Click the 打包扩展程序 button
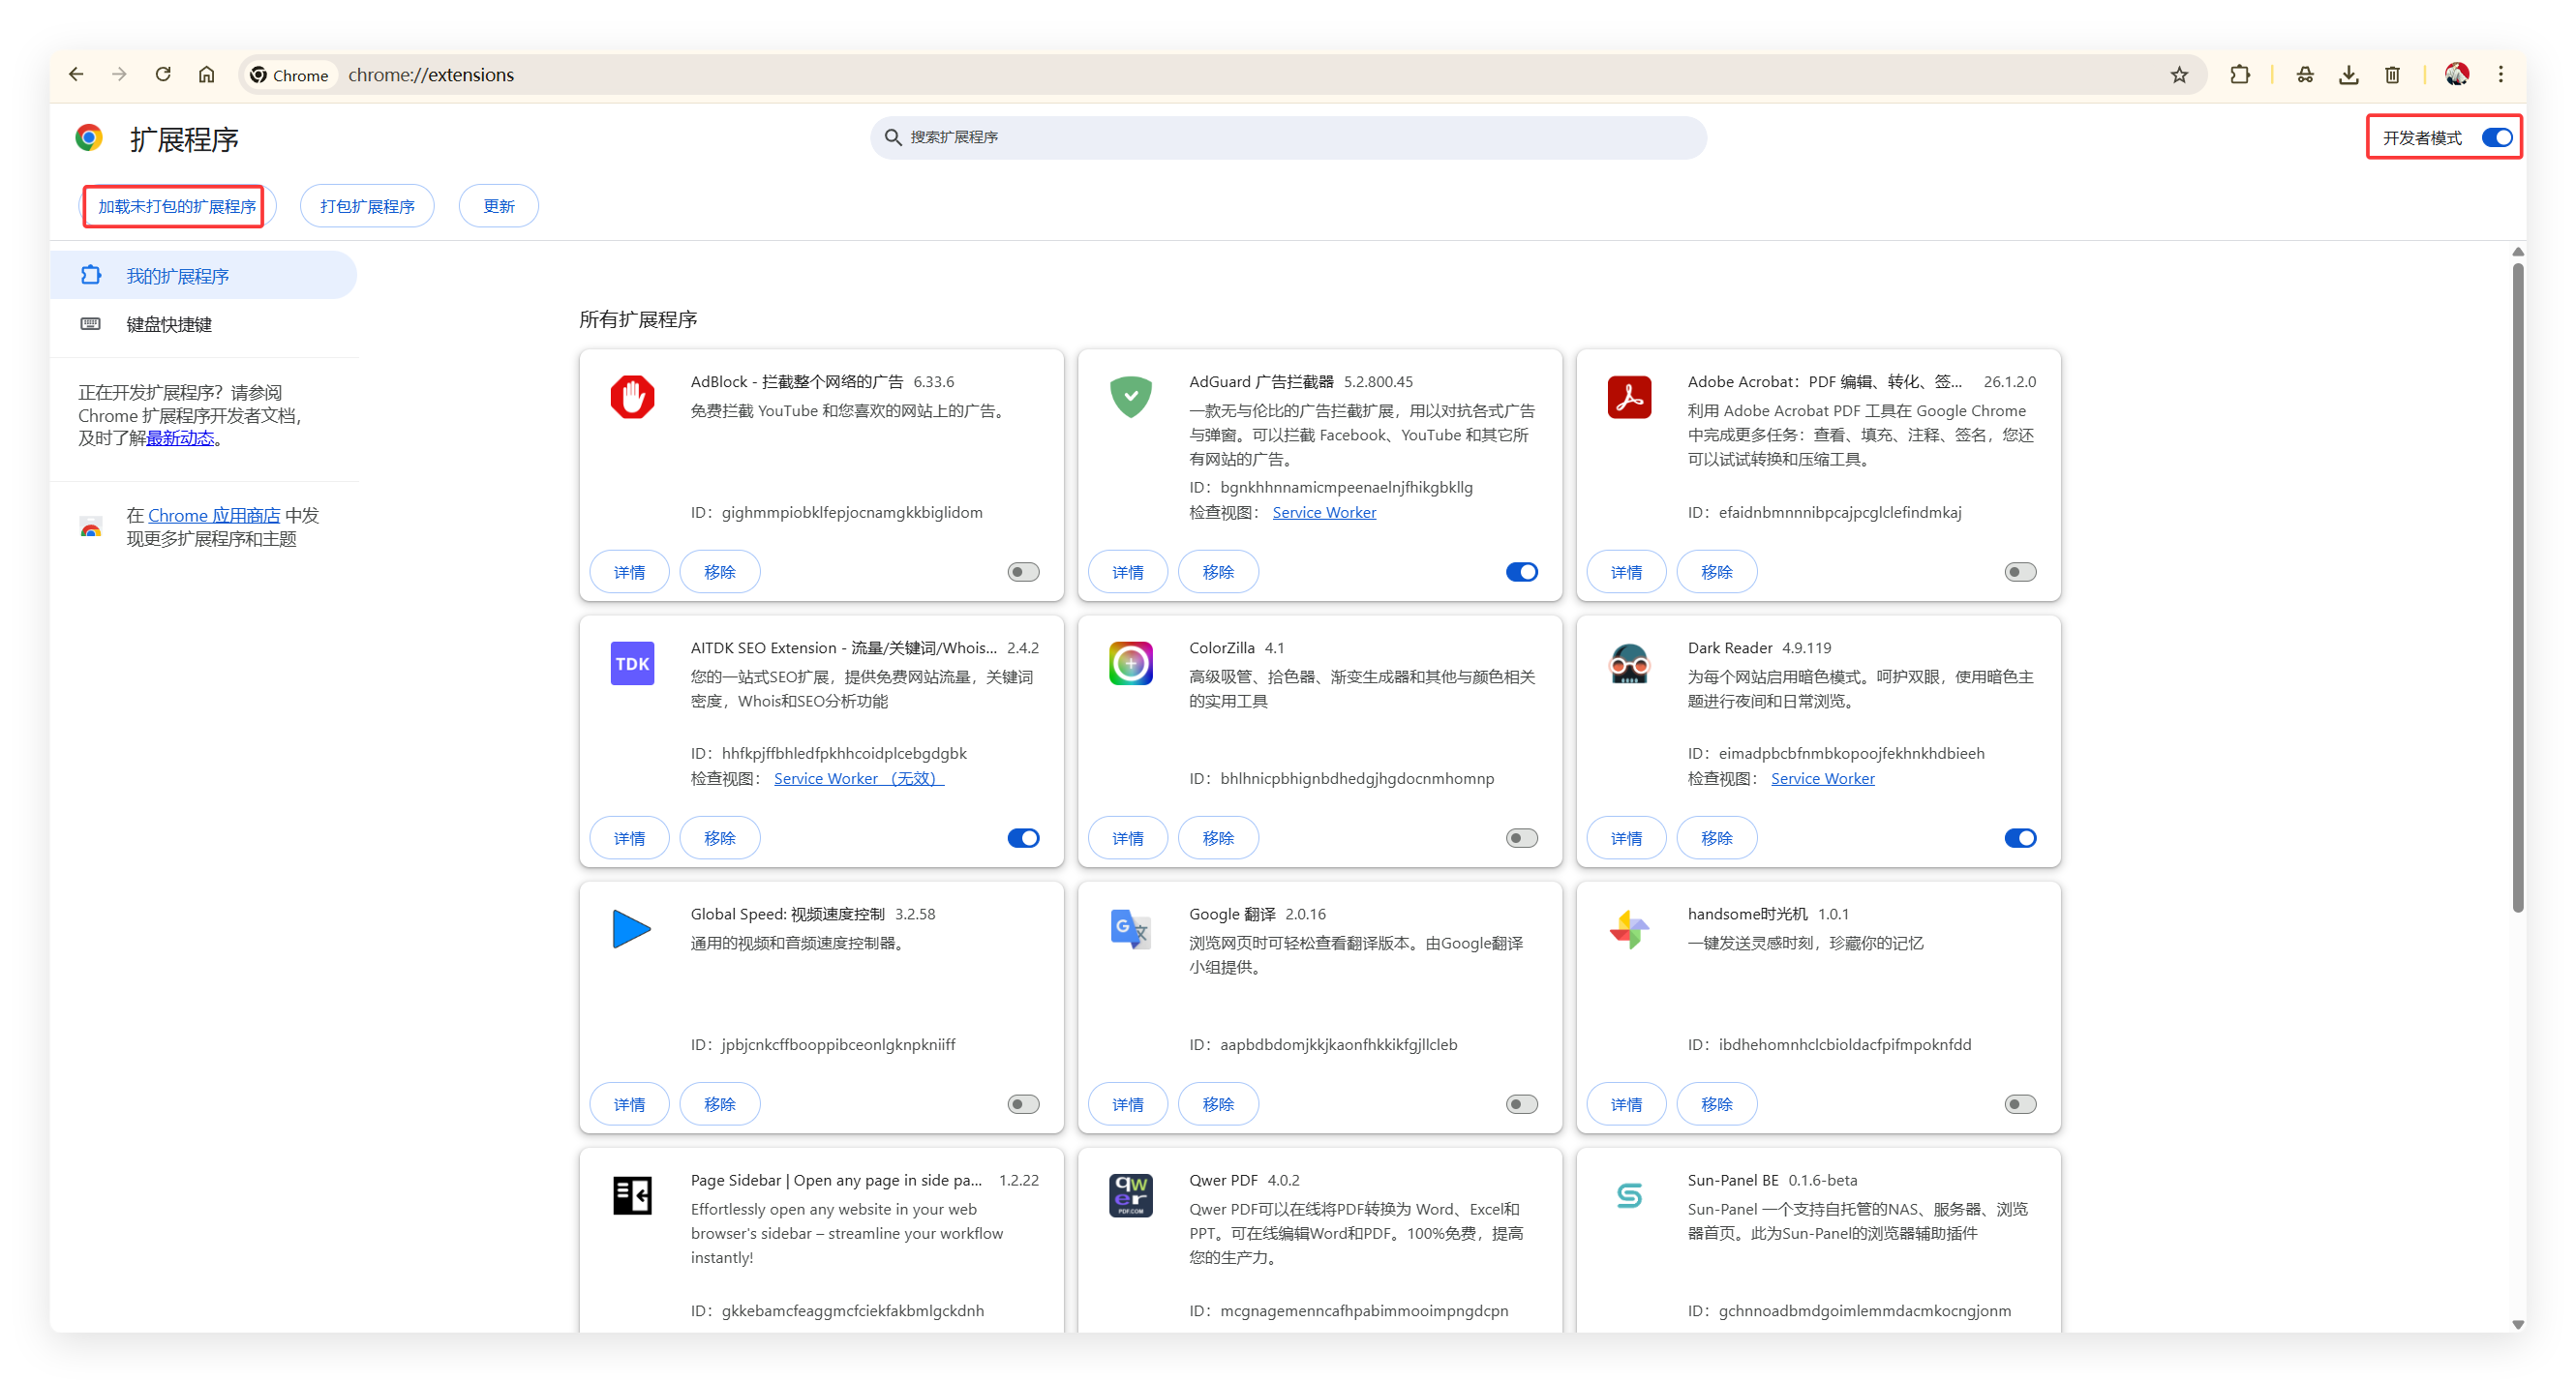Screen dimensions: 2576x1382 [367, 206]
